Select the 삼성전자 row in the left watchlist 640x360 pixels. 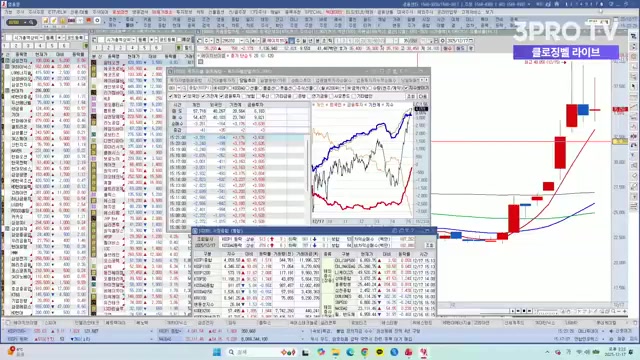pos(44,60)
